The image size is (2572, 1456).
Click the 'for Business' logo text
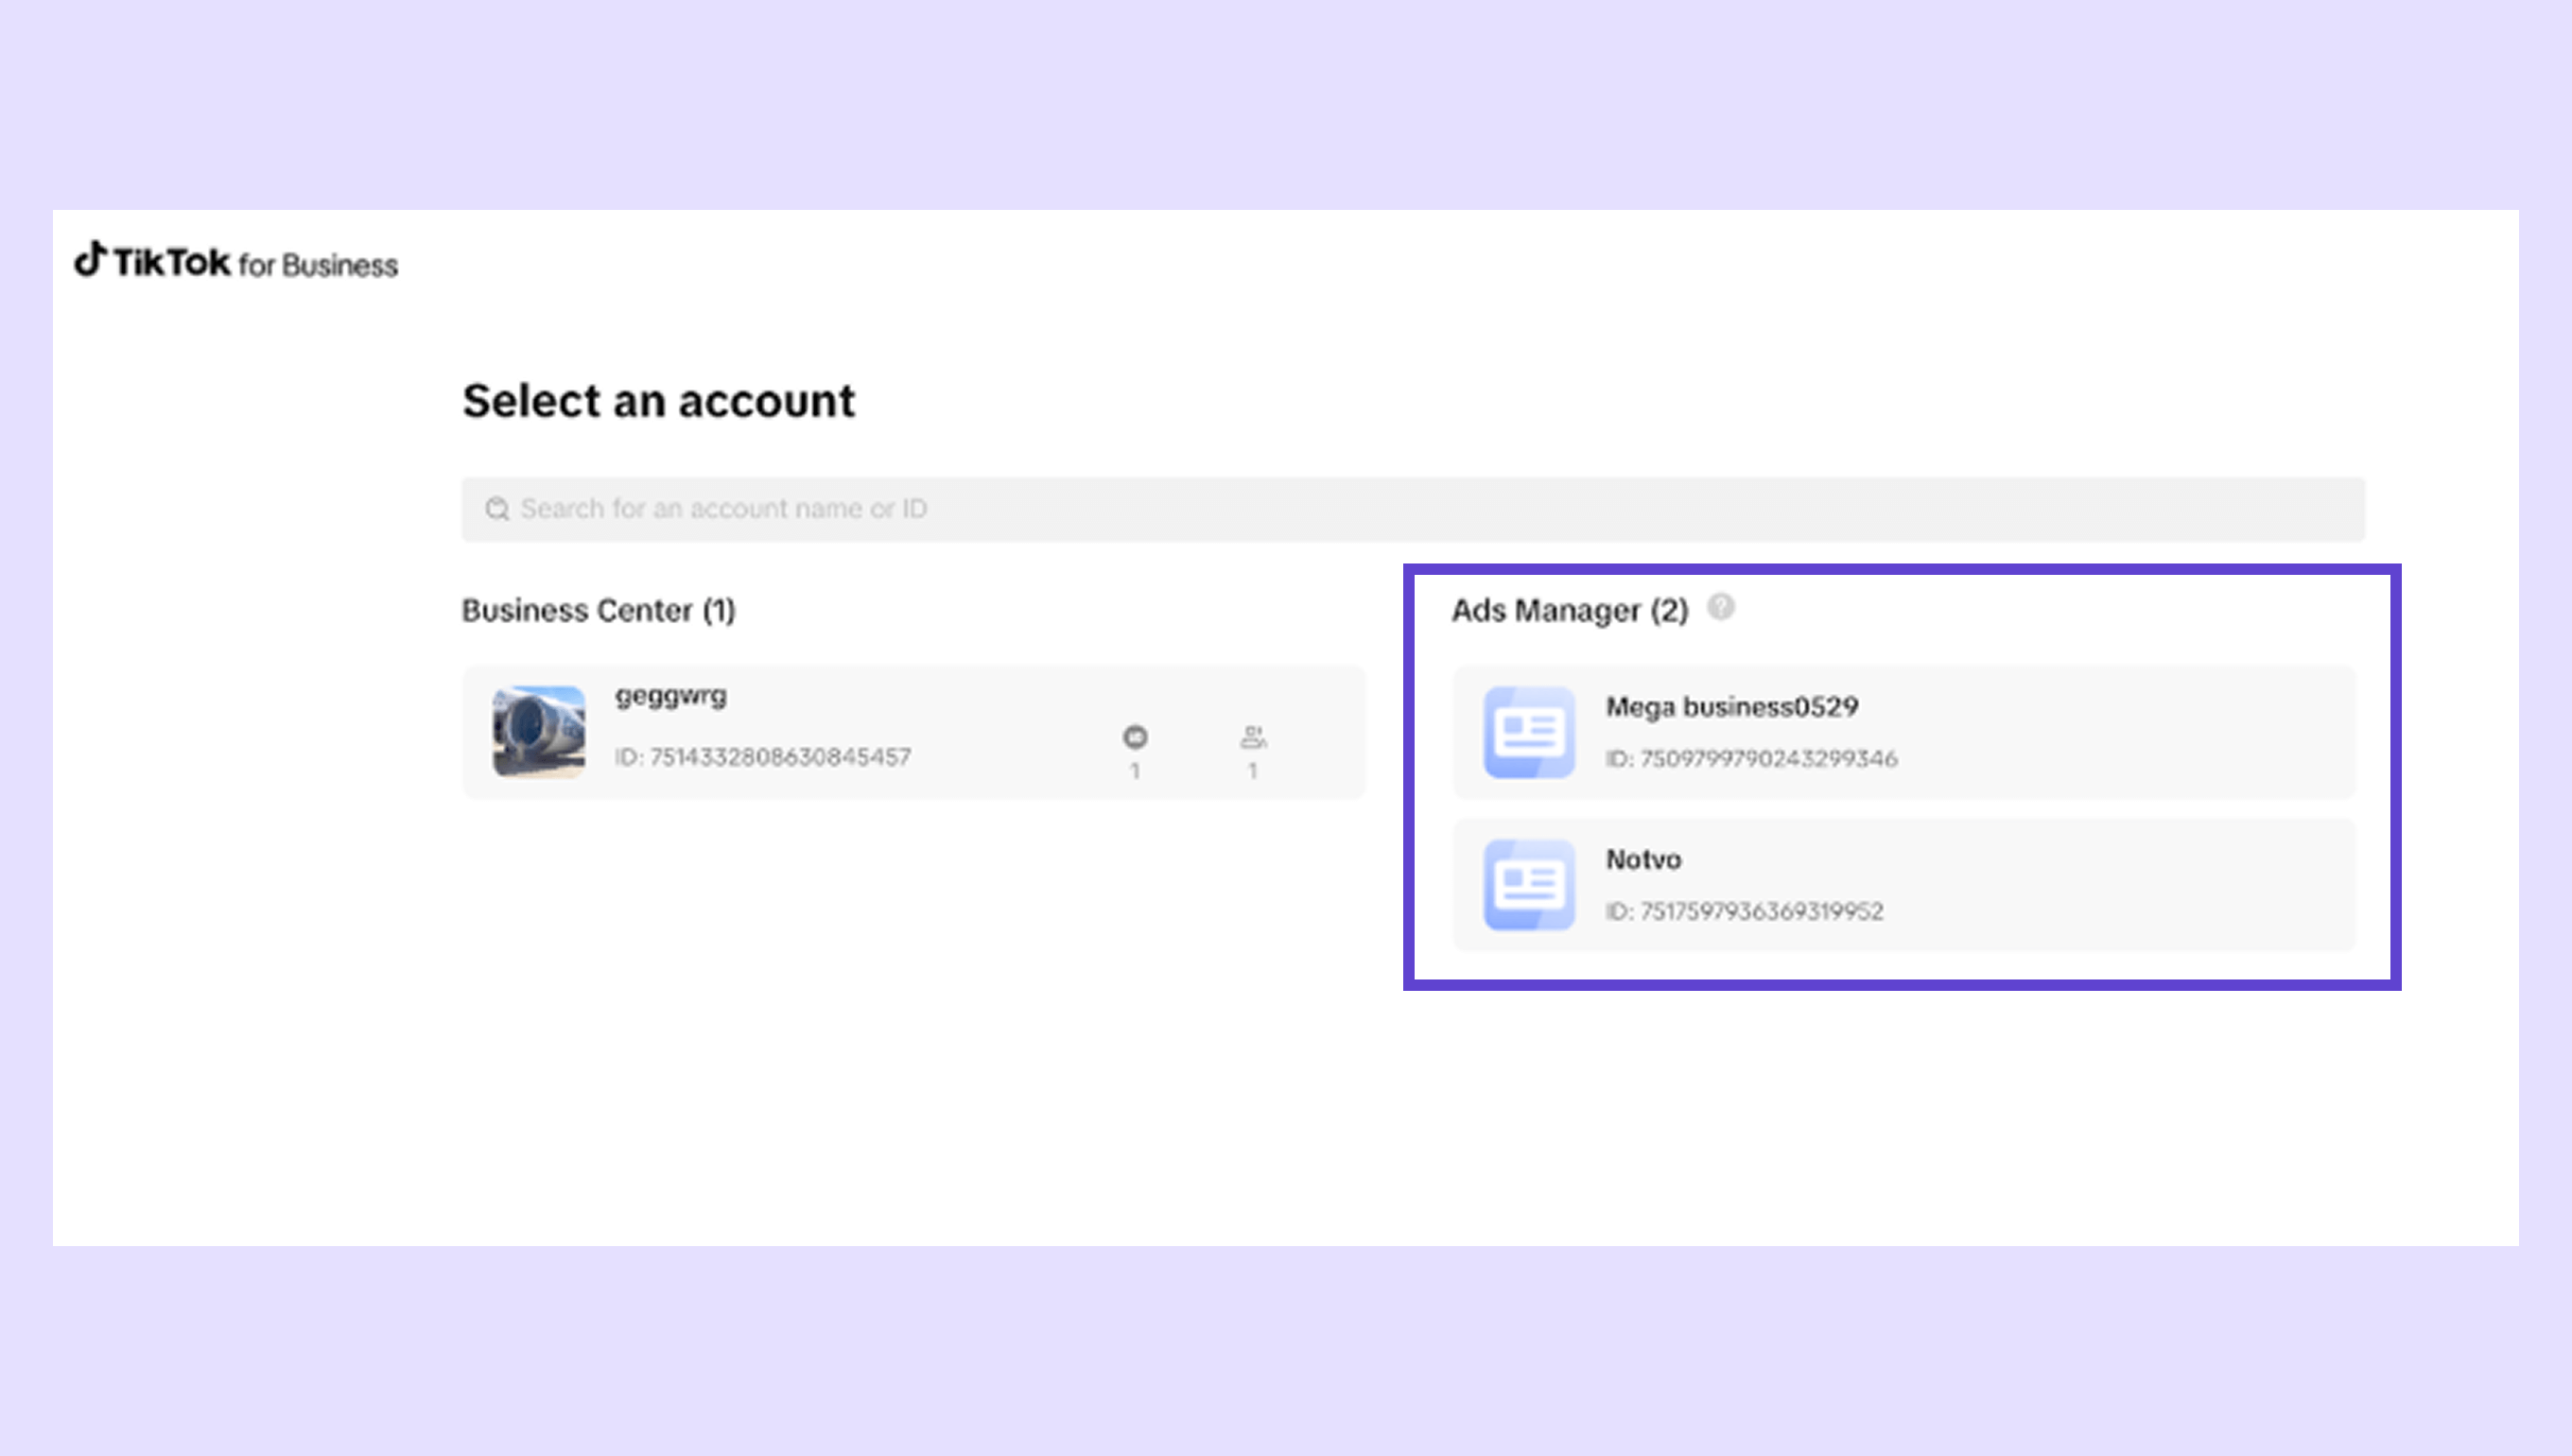[x=318, y=265]
